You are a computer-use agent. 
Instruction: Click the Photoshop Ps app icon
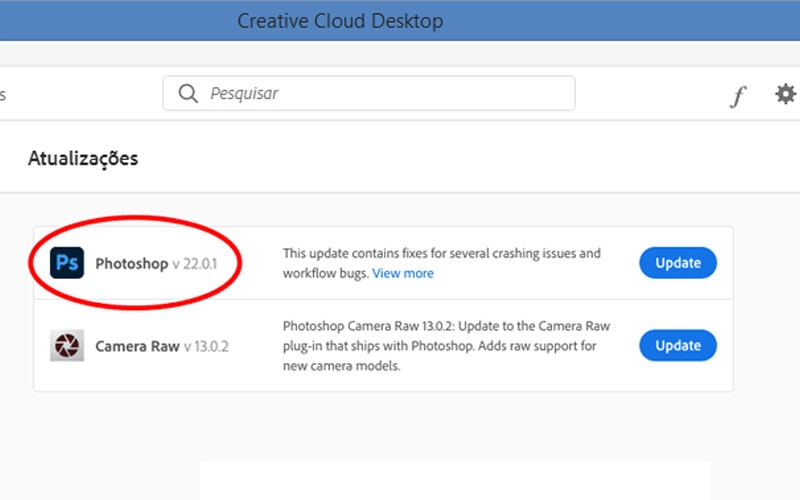[x=67, y=263]
